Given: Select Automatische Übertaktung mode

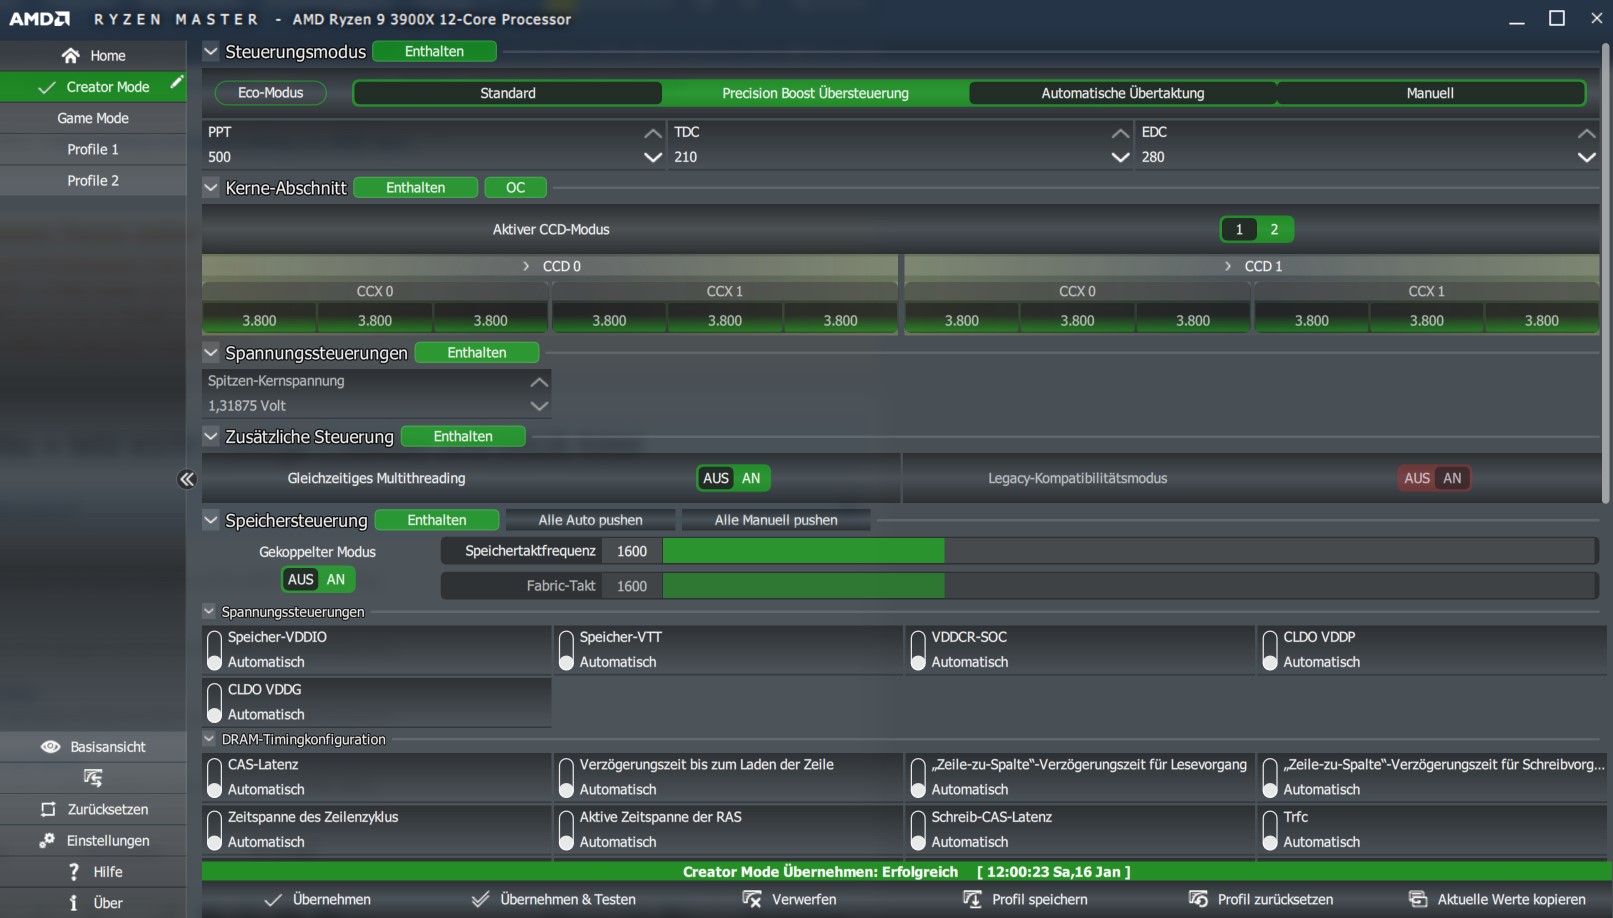Looking at the screenshot, I should click(x=1123, y=93).
